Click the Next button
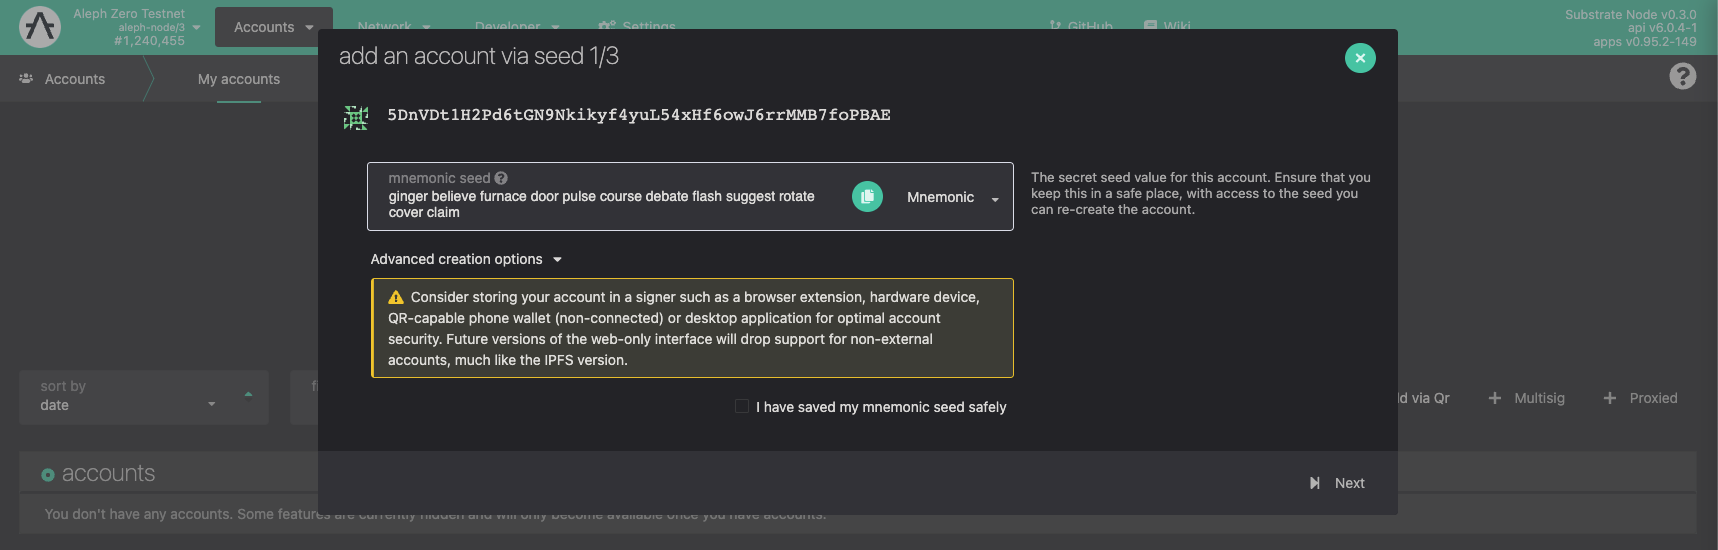The width and height of the screenshot is (1718, 550). pos(1338,483)
